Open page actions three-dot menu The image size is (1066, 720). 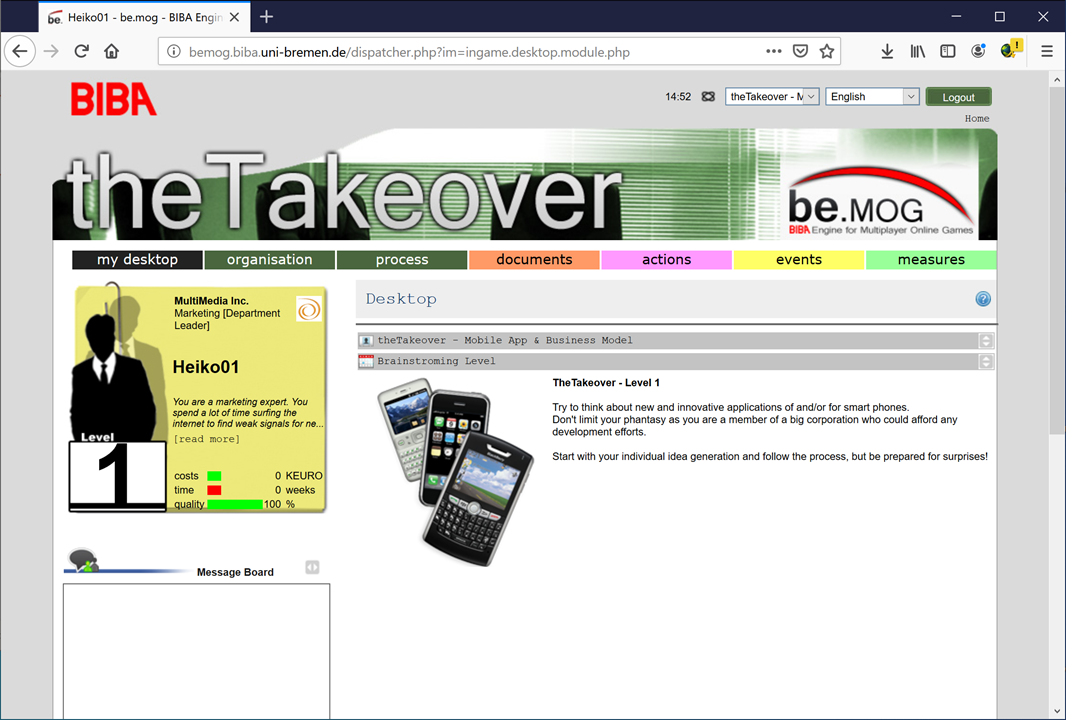point(774,51)
